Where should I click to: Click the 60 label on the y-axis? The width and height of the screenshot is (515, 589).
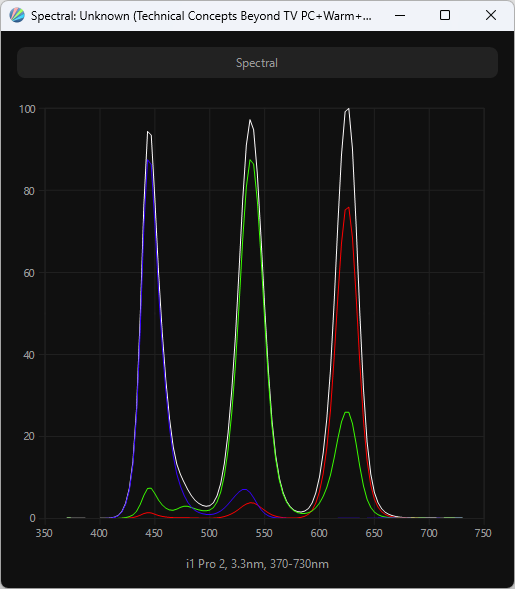(29, 273)
